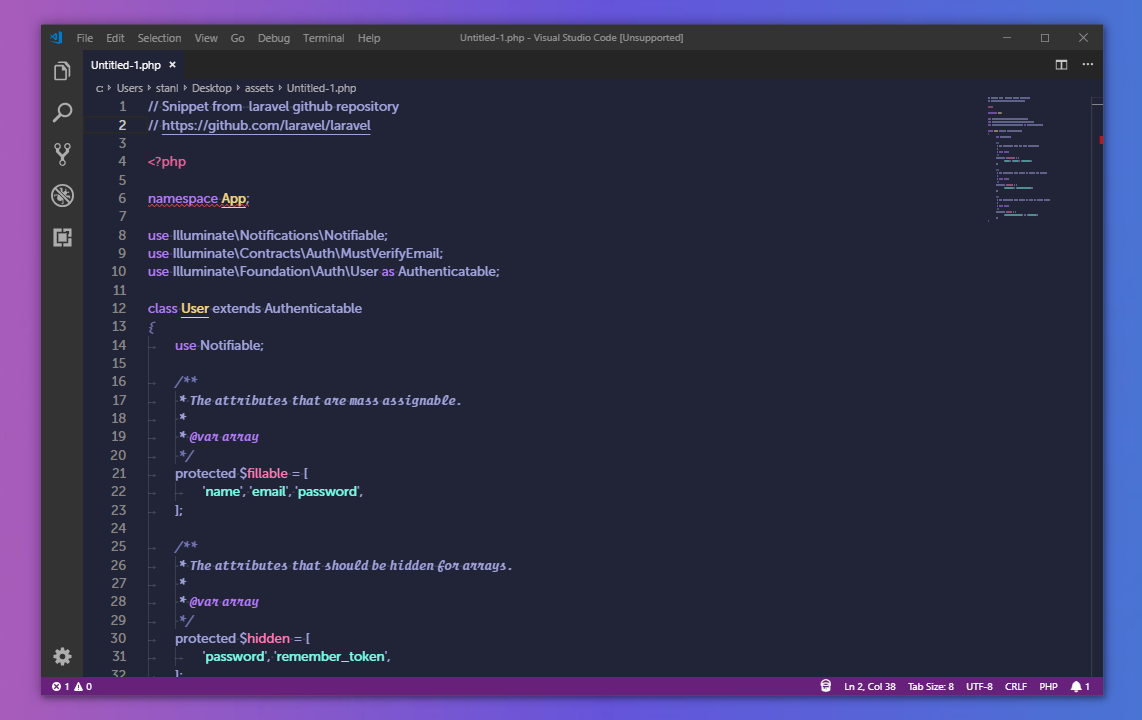This screenshot has width=1142, height=720.
Task: Click the '@var array' annotation on line 19
Action: click(x=224, y=436)
